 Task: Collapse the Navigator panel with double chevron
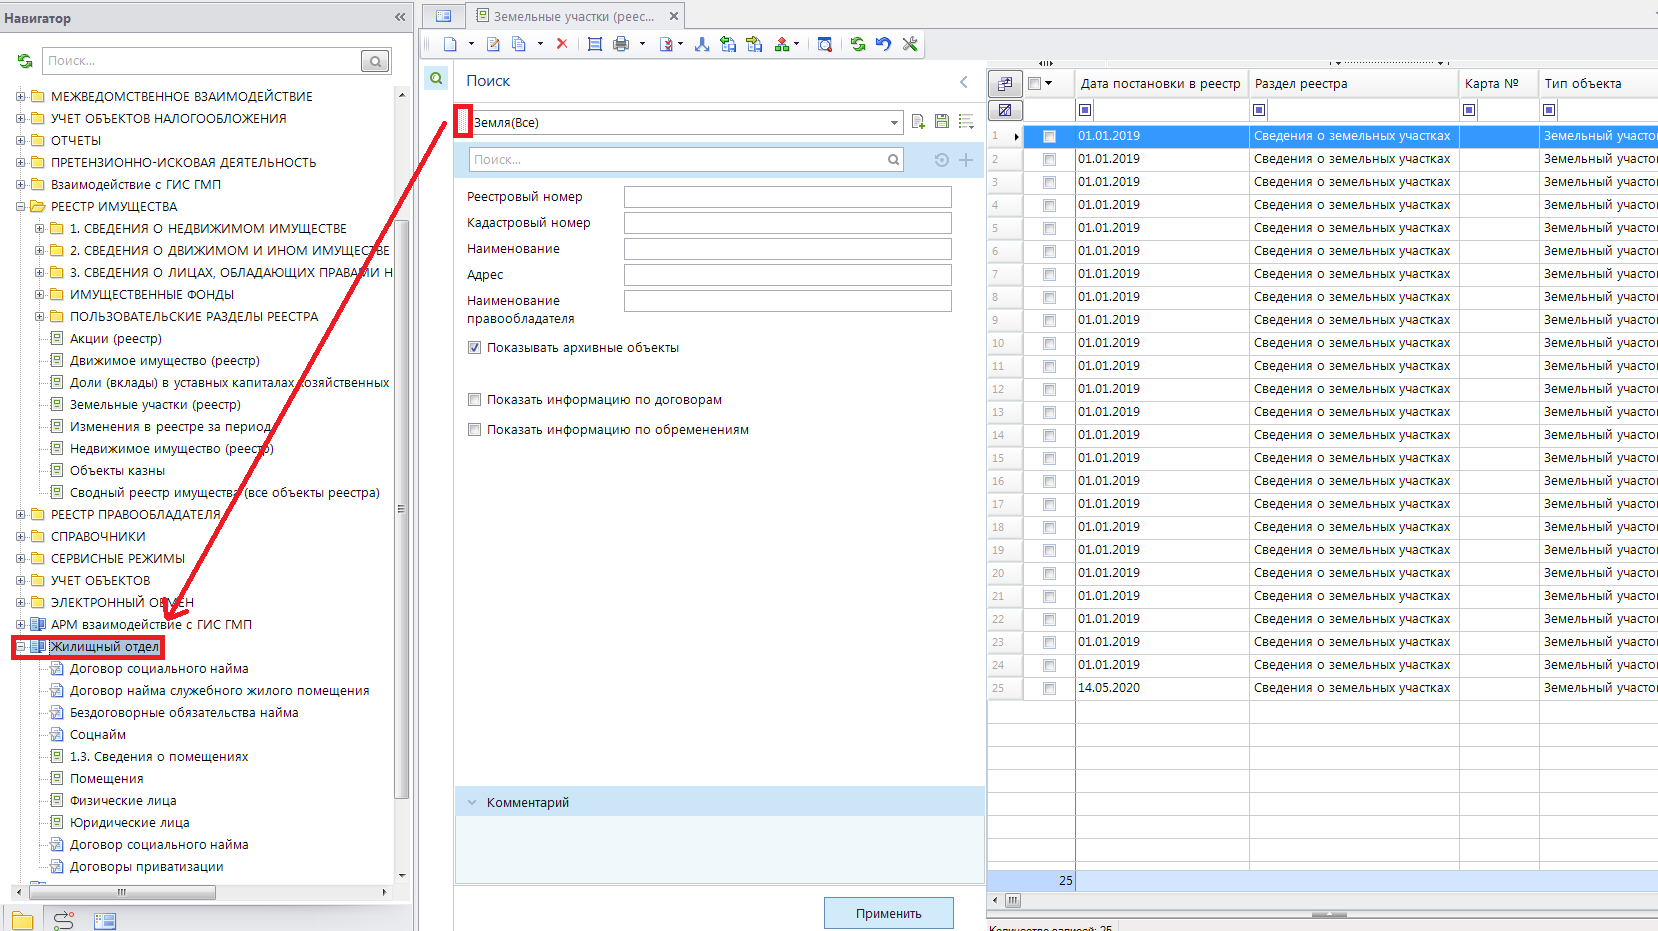[400, 17]
